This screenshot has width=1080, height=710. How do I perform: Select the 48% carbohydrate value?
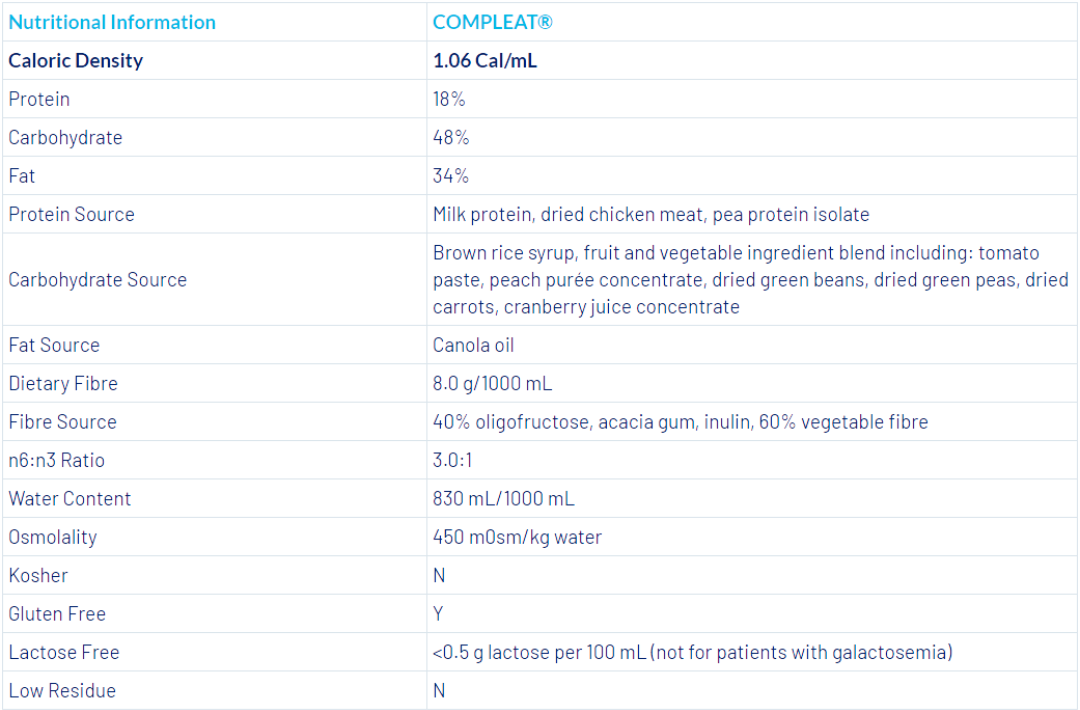click(x=451, y=137)
